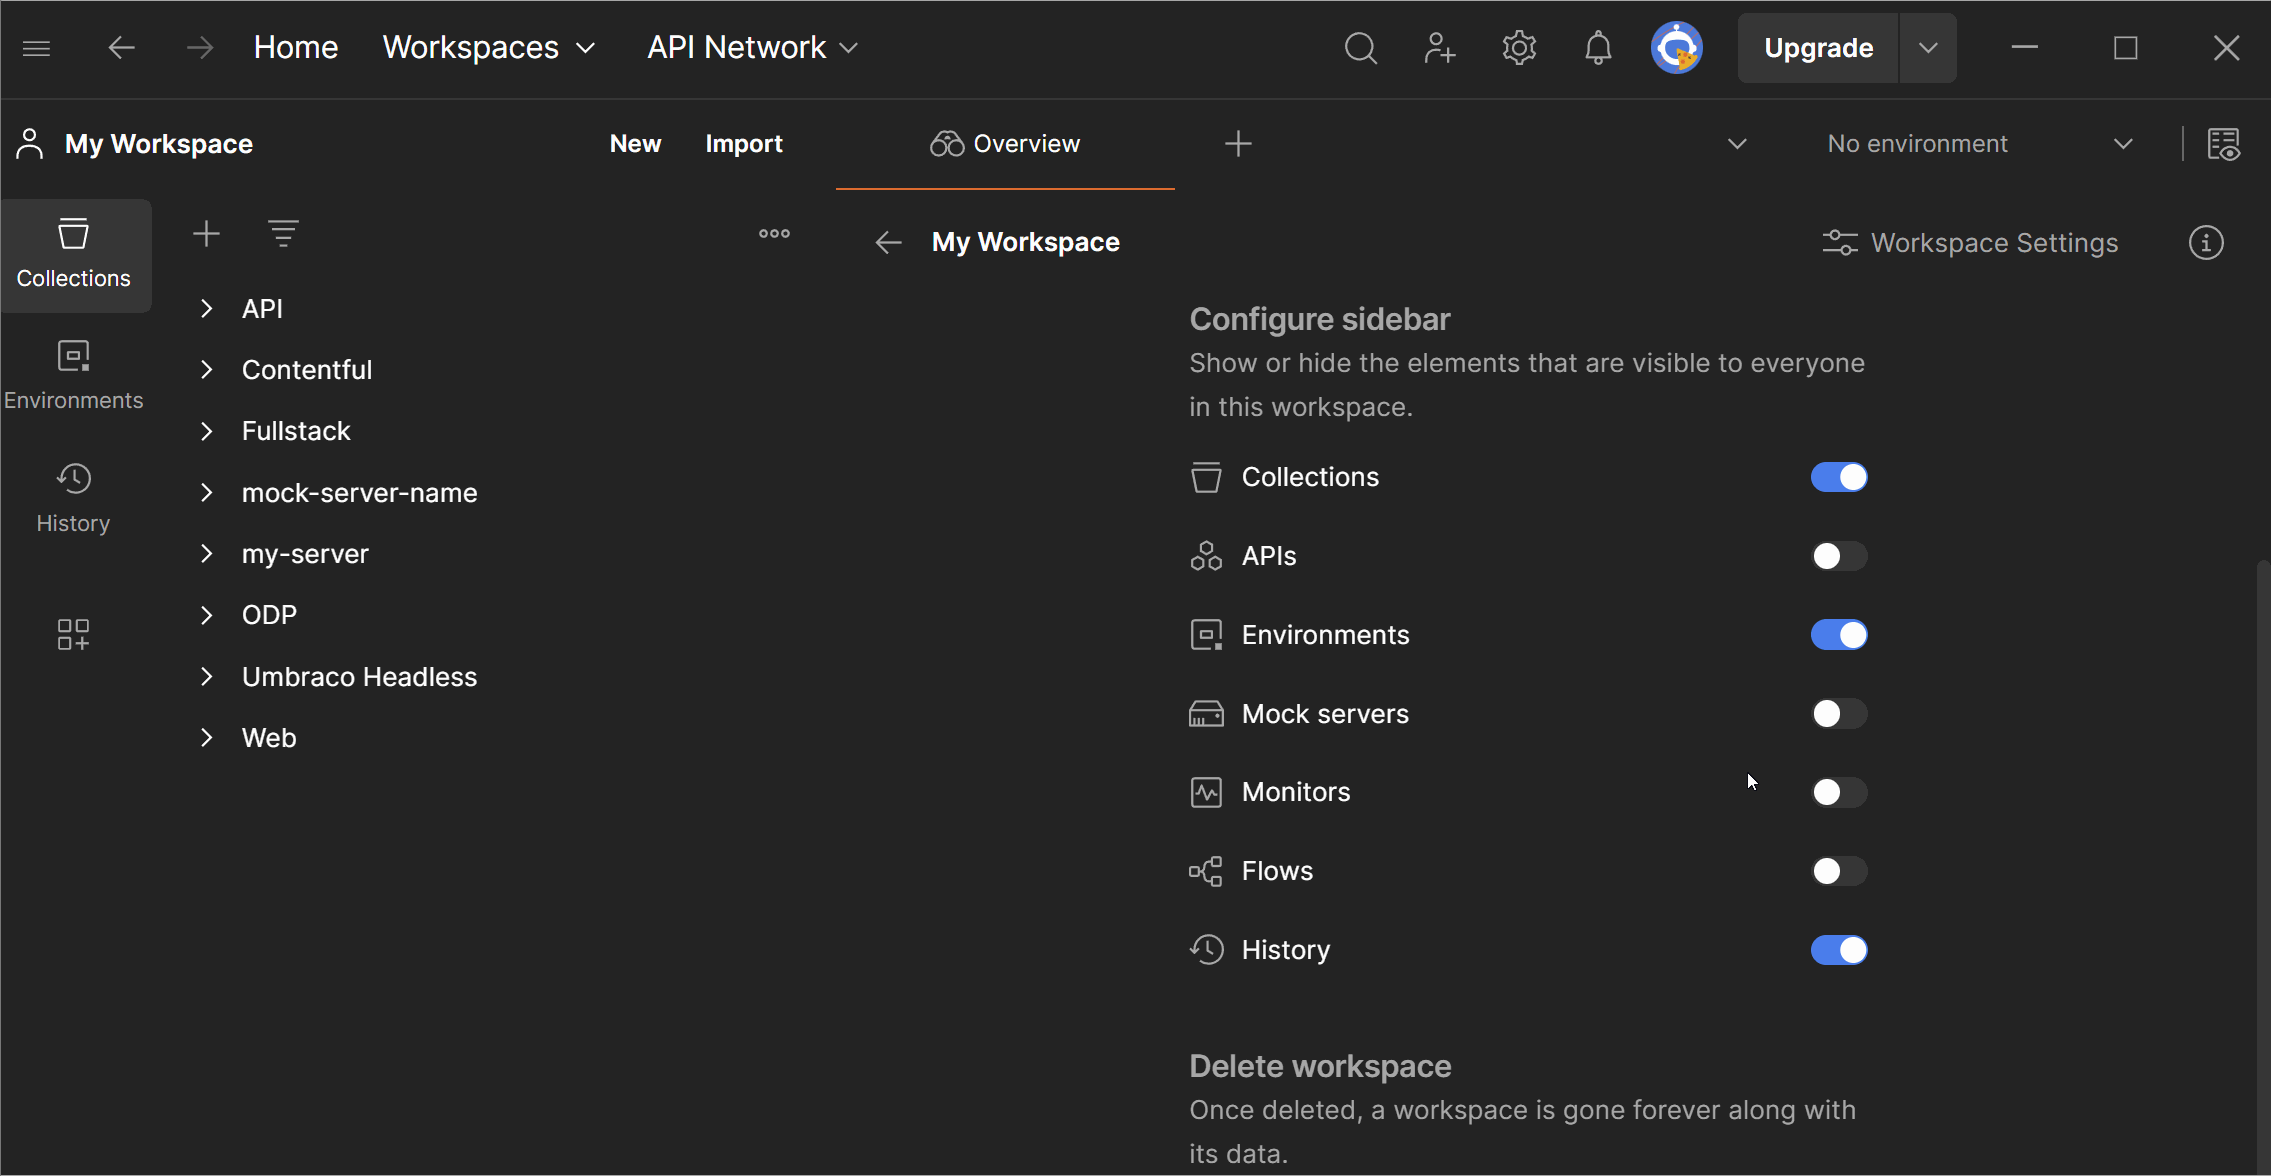Click the Configure sidebar heading
Viewport: 2271px width, 1176px height.
(x=1320, y=319)
